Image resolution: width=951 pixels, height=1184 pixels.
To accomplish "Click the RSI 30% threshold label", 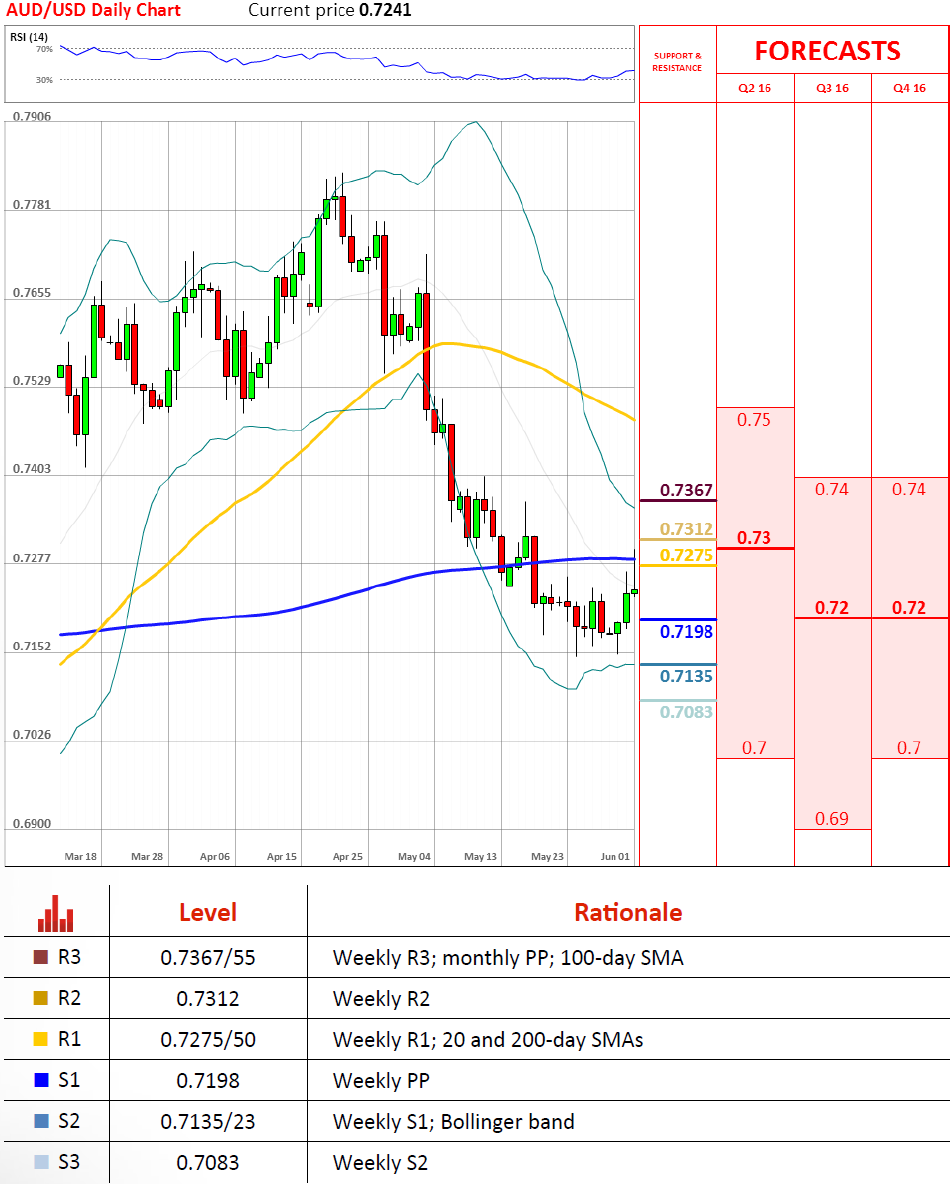I will click(45, 79).
